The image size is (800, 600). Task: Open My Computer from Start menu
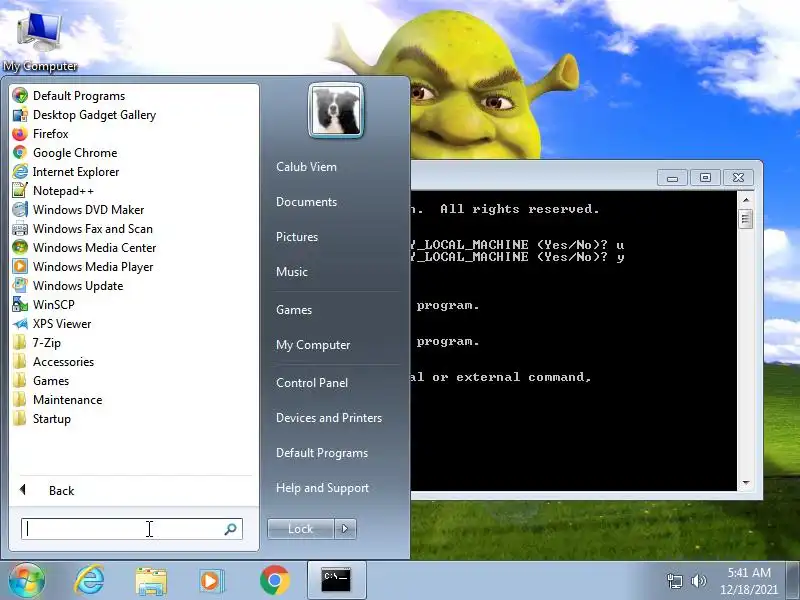point(313,345)
